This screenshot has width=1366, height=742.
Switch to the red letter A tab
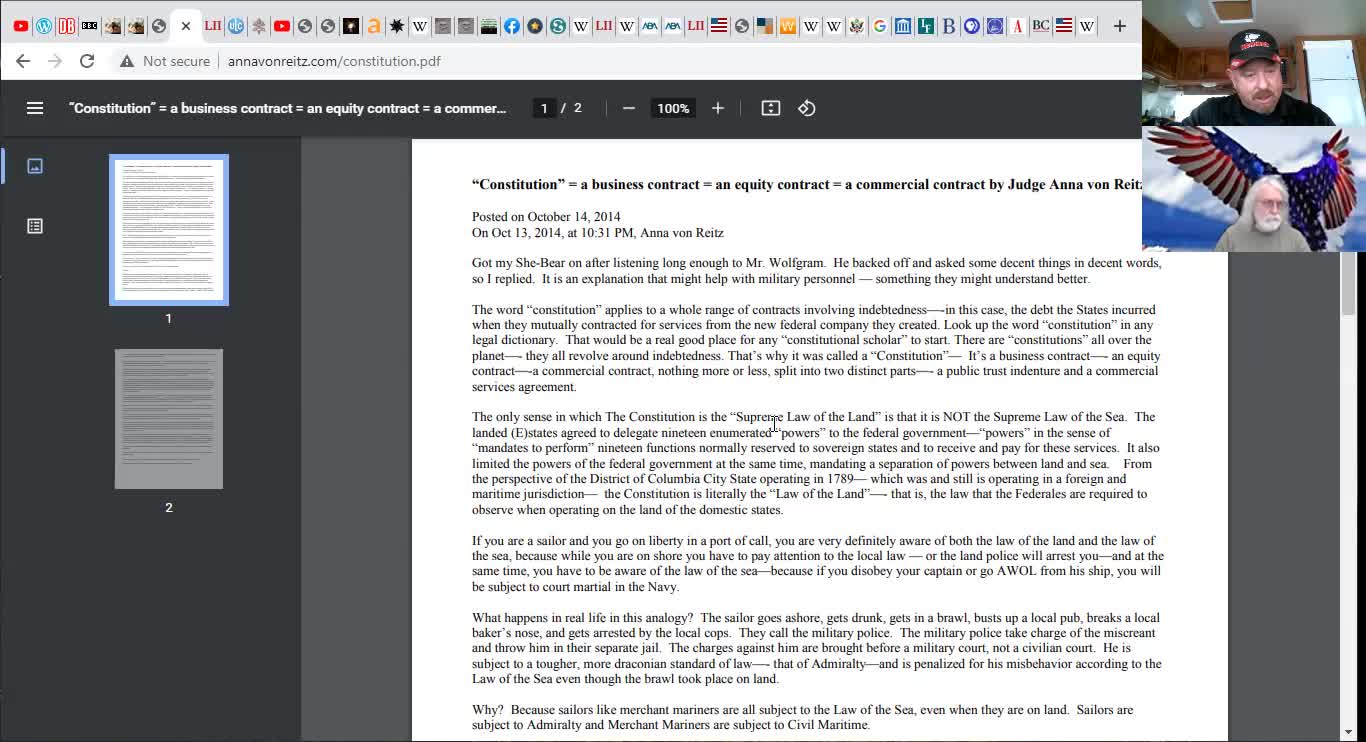click(x=1018, y=26)
